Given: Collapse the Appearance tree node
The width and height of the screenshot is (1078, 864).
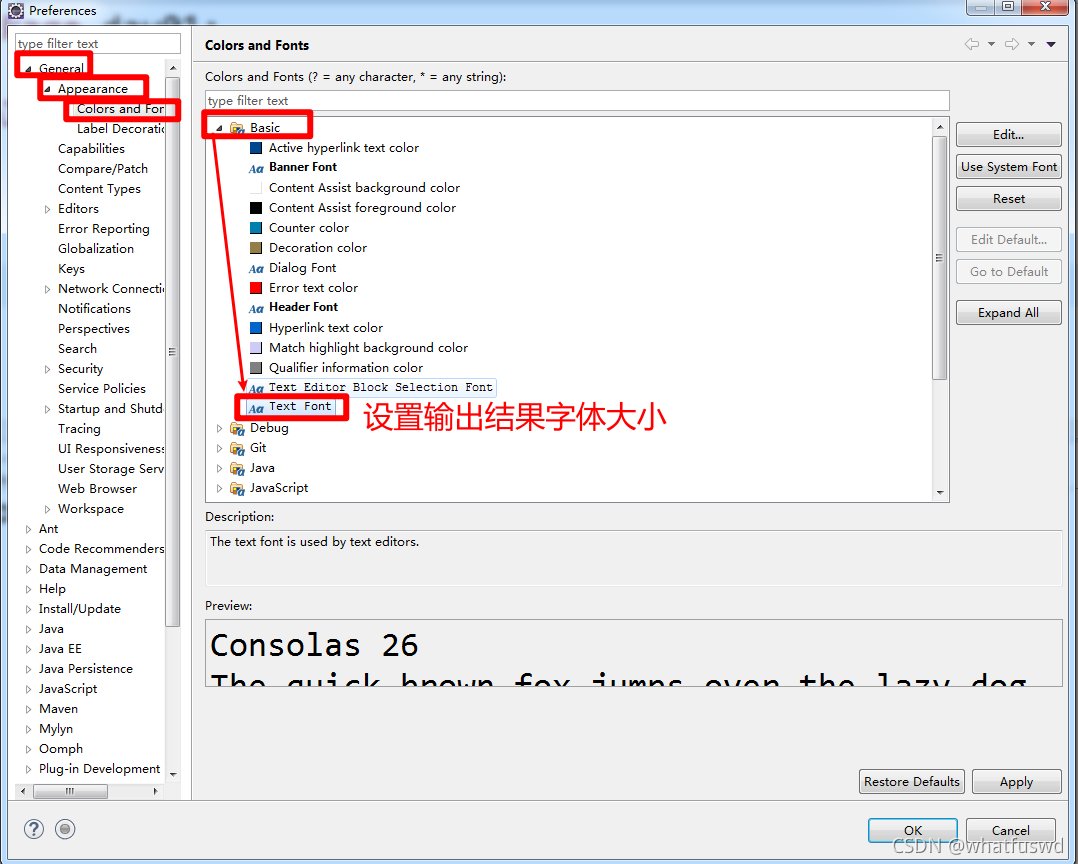Looking at the screenshot, I should [x=47, y=89].
